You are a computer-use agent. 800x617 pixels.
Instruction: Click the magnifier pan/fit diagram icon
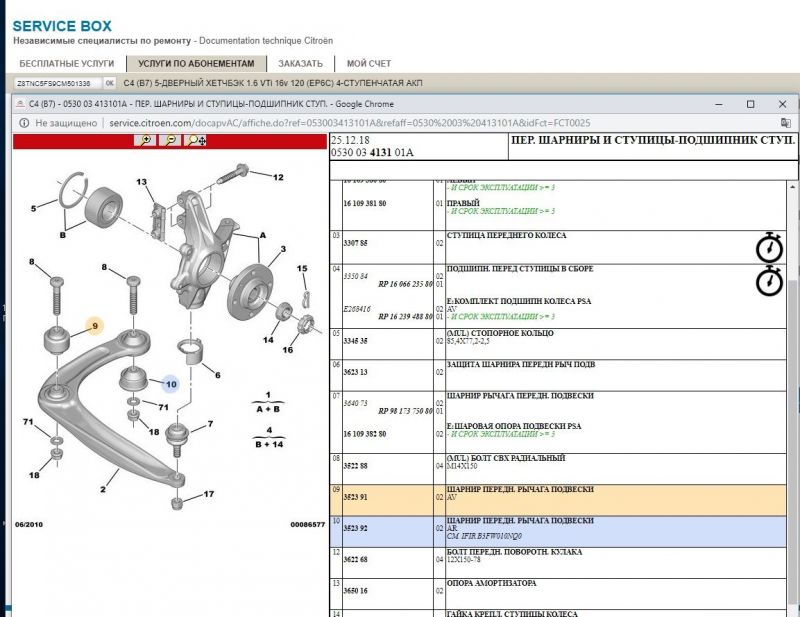(x=196, y=141)
